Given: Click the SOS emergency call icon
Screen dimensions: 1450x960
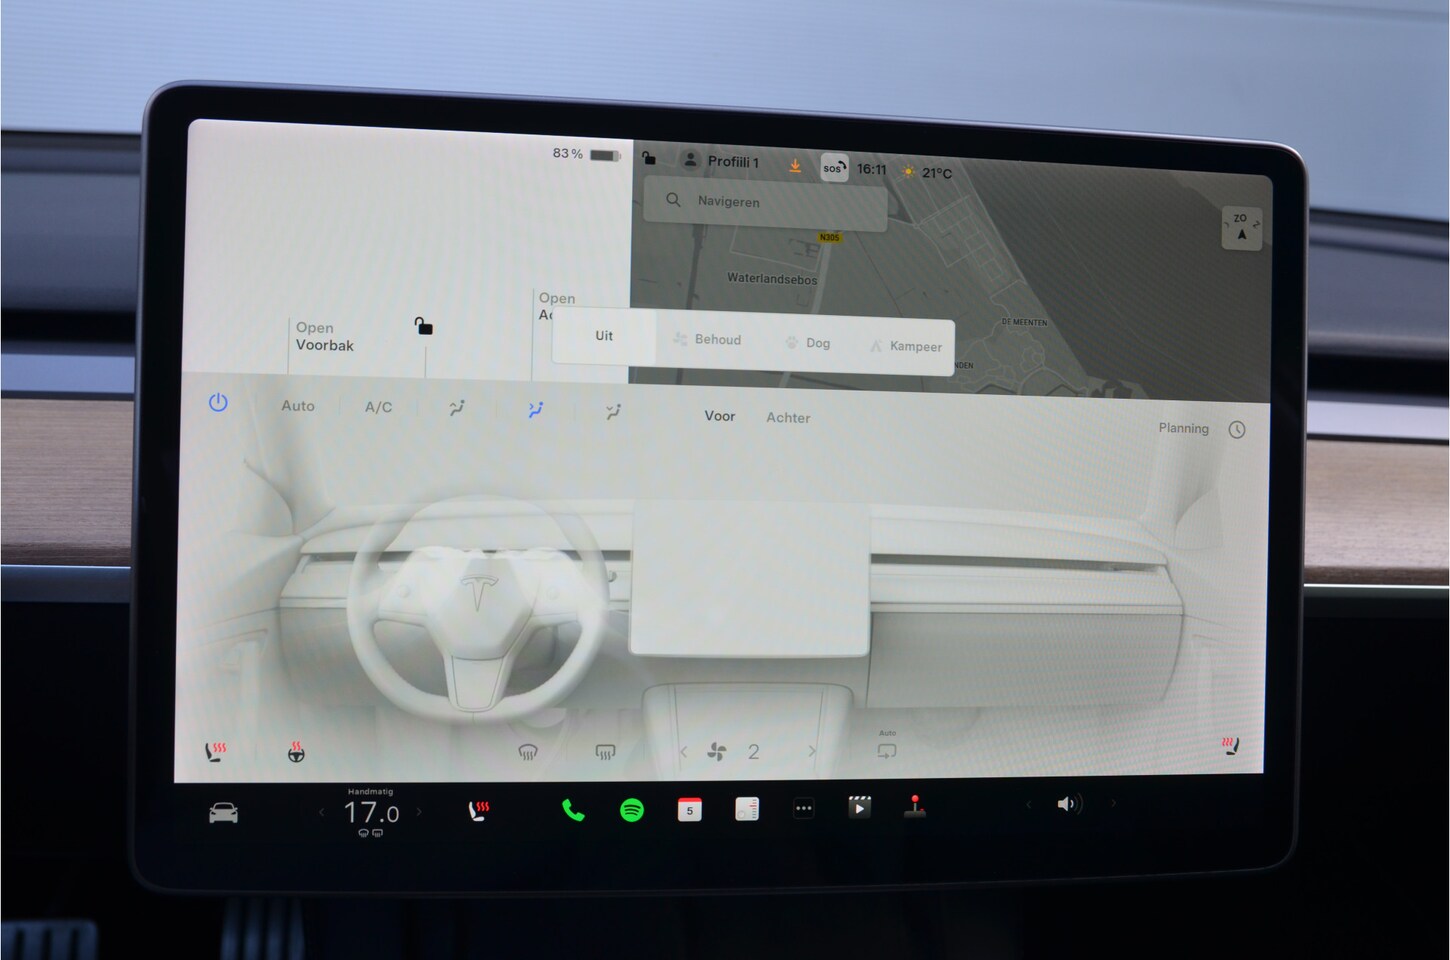Looking at the screenshot, I should 833,168.
